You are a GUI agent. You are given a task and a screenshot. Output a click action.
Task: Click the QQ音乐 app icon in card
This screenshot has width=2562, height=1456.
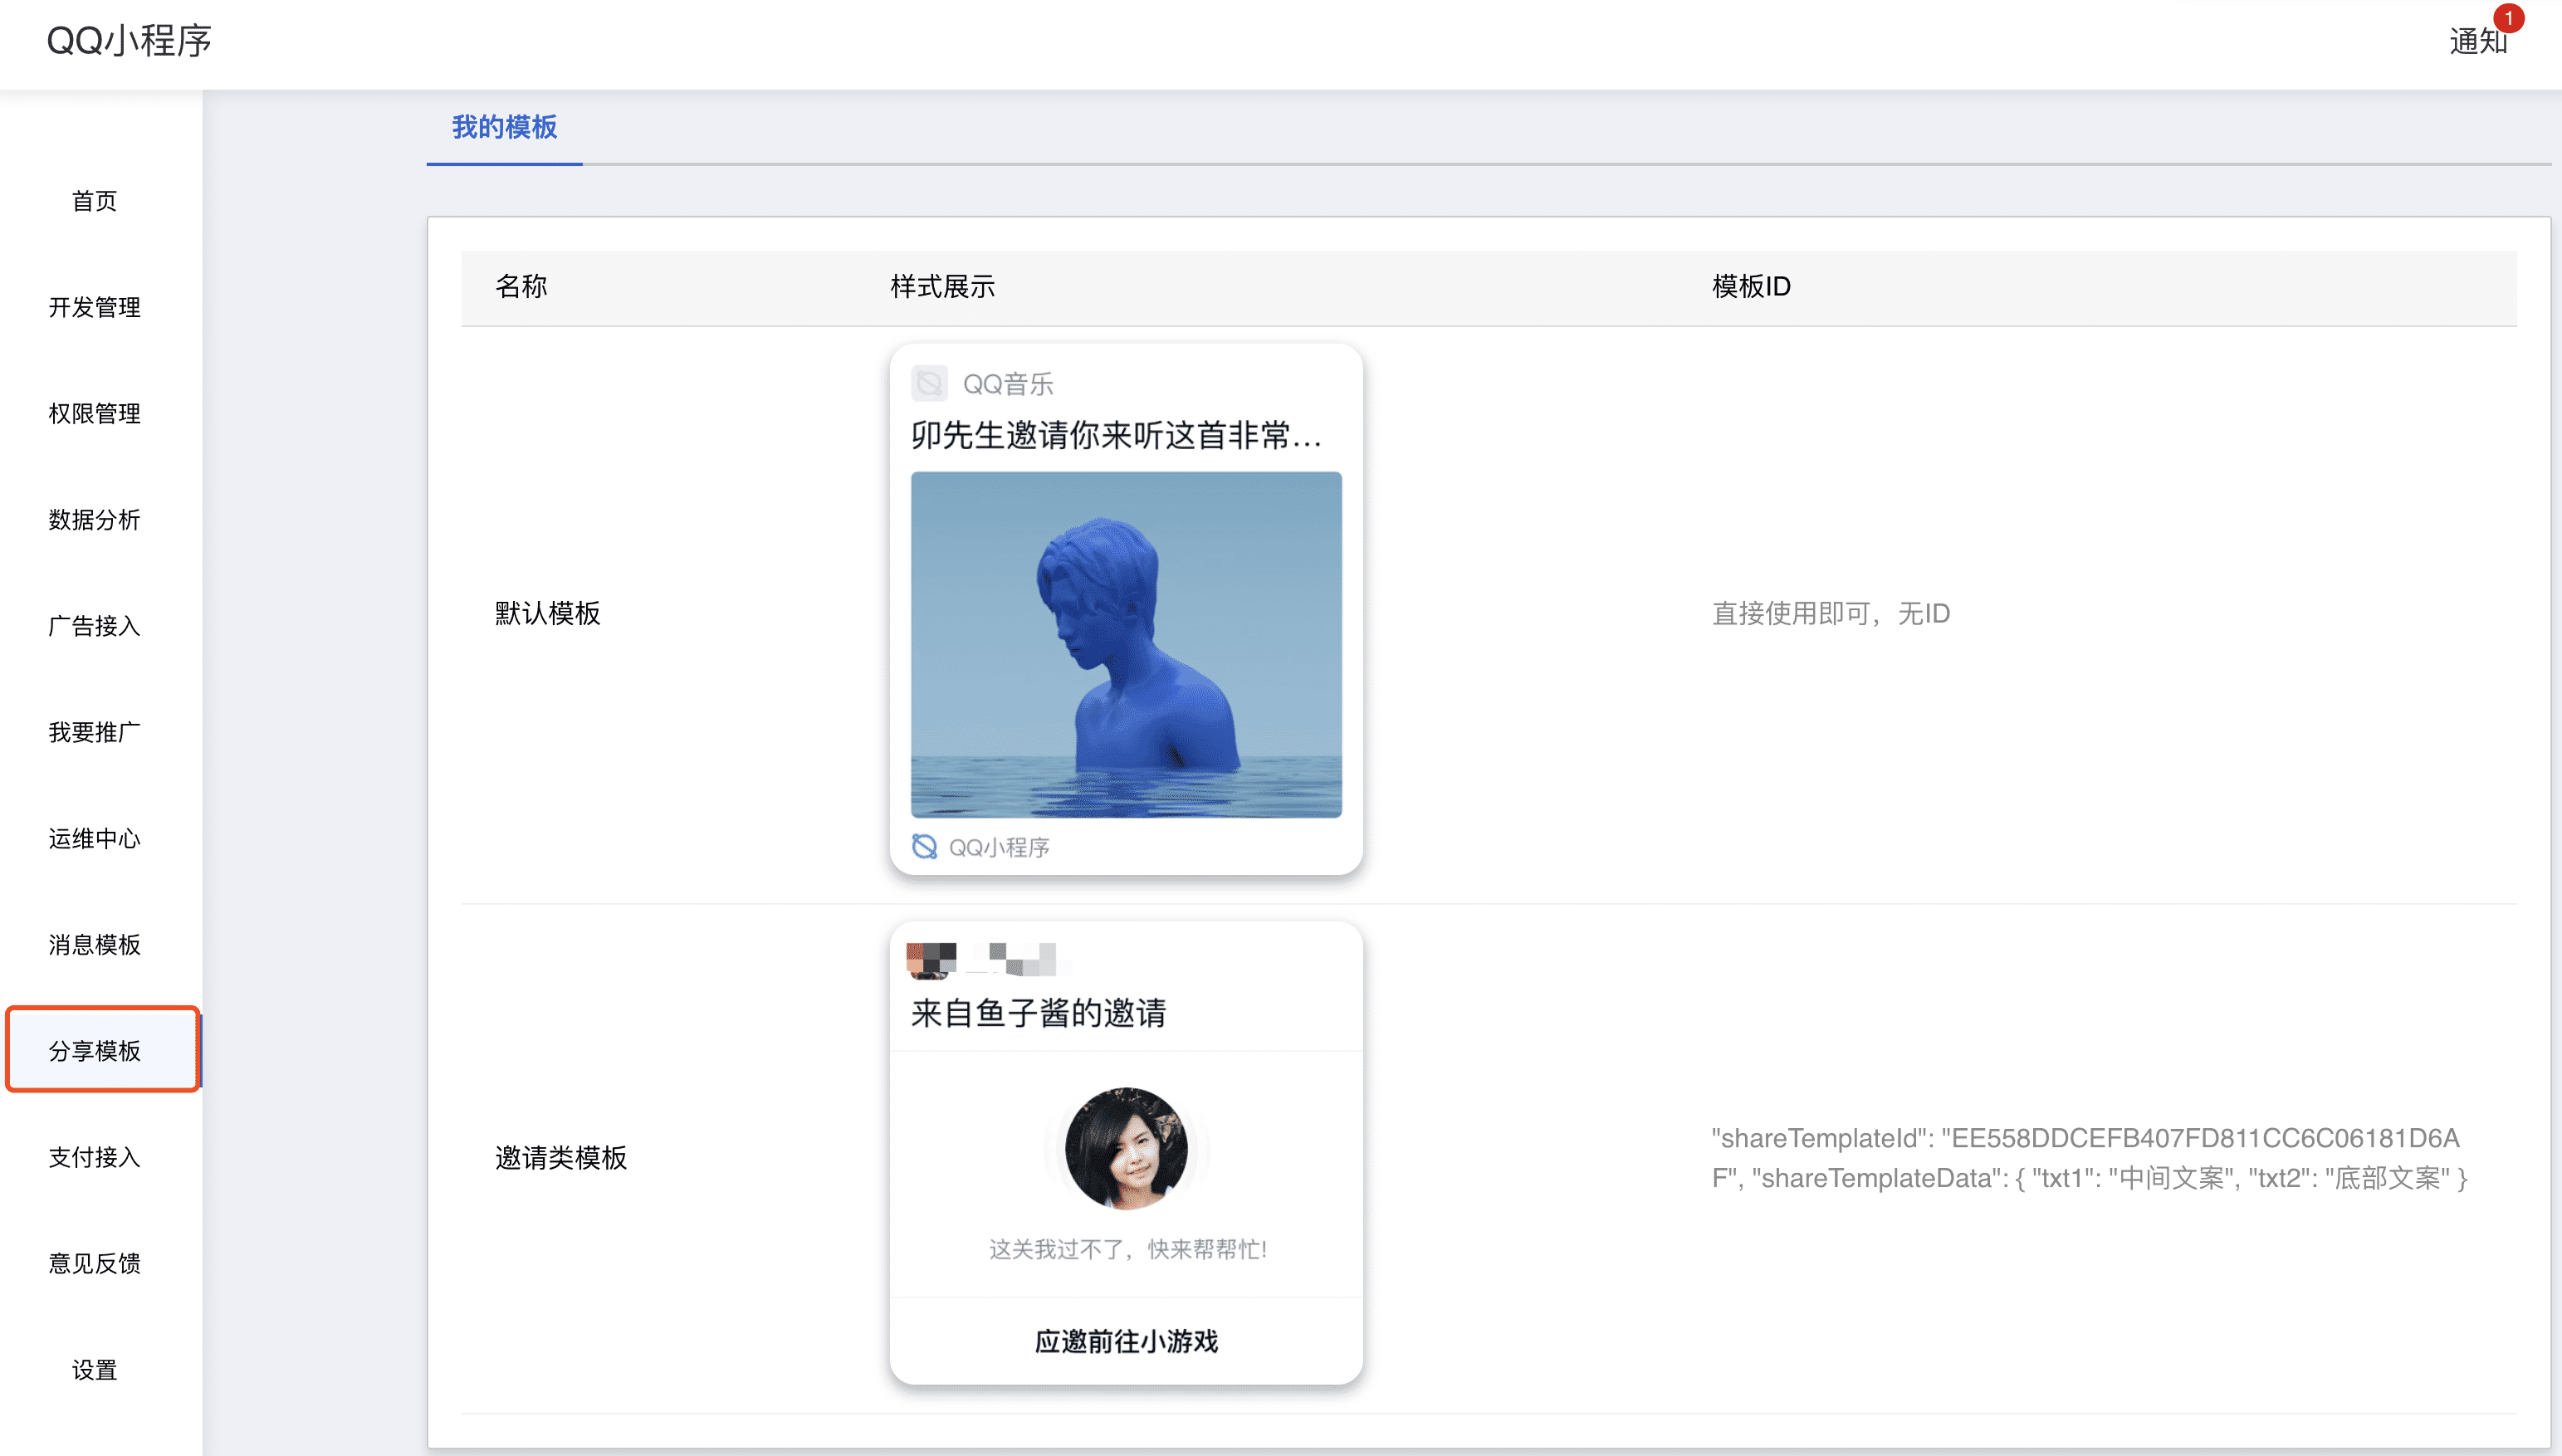pyautogui.click(x=929, y=383)
